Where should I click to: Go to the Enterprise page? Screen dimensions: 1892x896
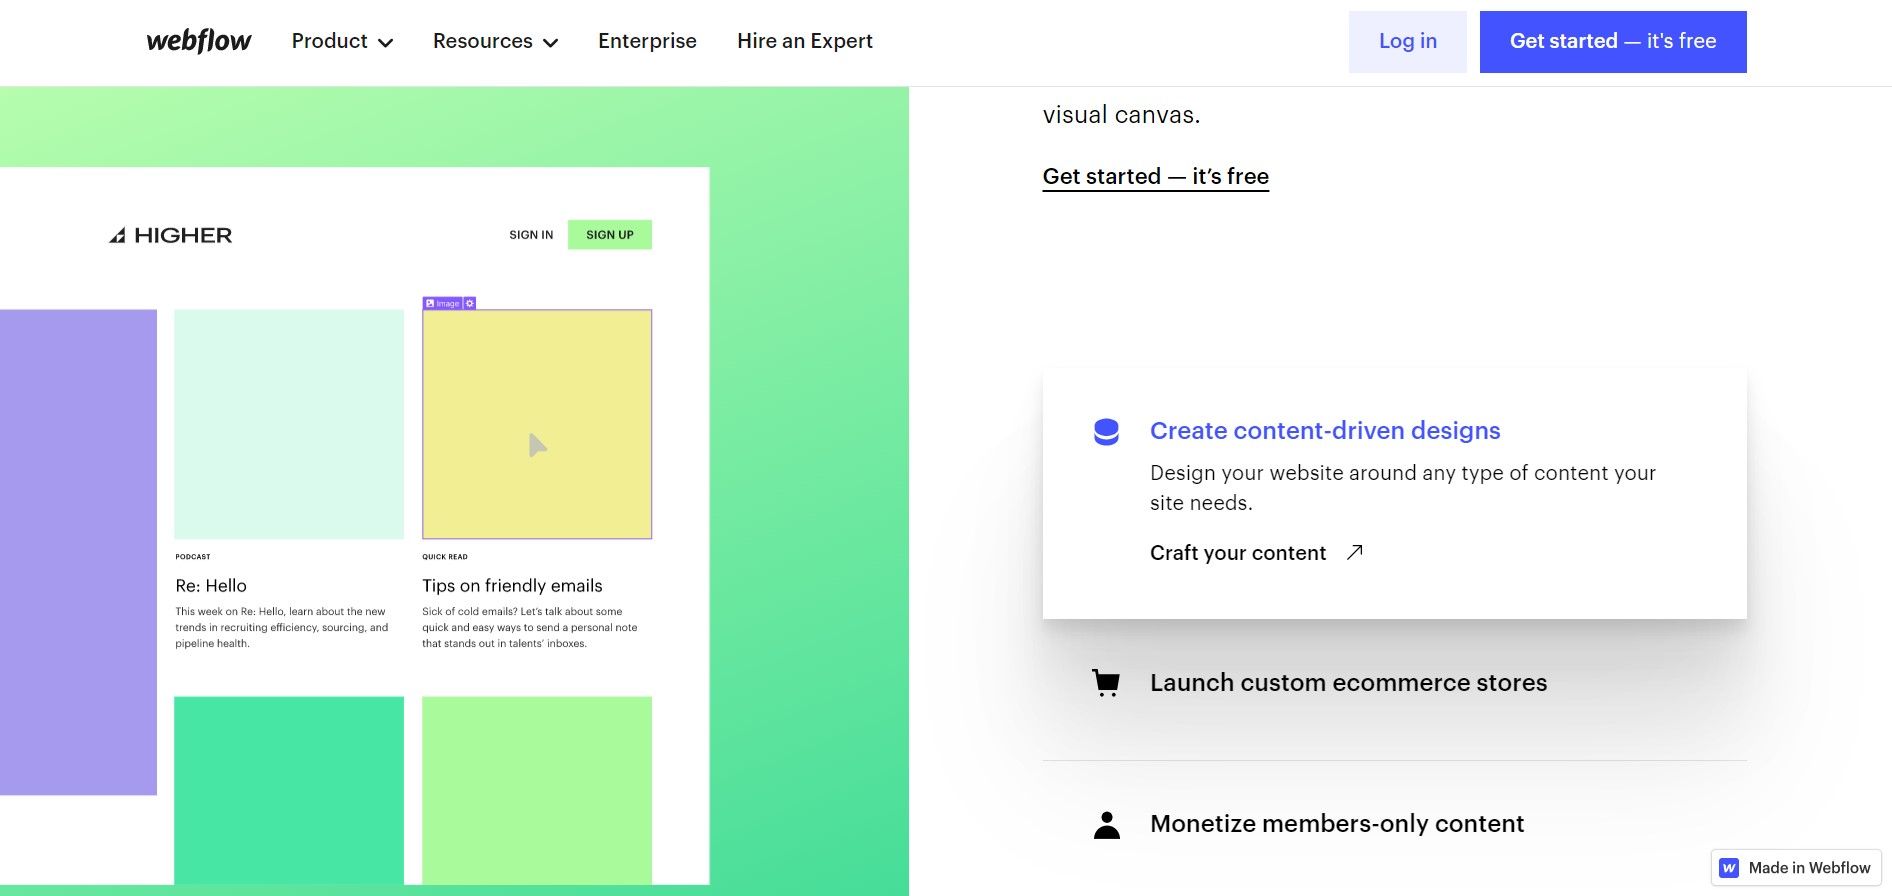647,41
